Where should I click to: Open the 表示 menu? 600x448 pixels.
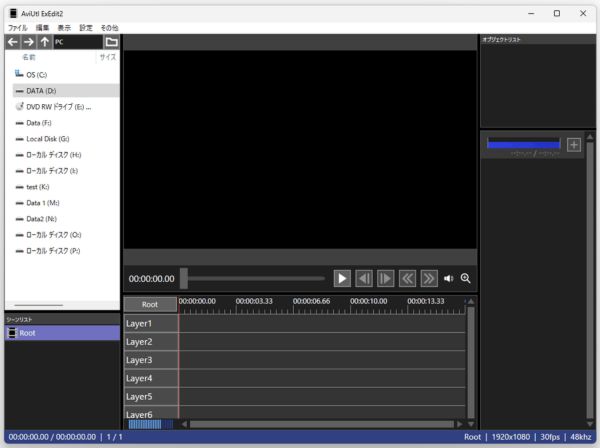pyautogui.click(x=64, y=28)
